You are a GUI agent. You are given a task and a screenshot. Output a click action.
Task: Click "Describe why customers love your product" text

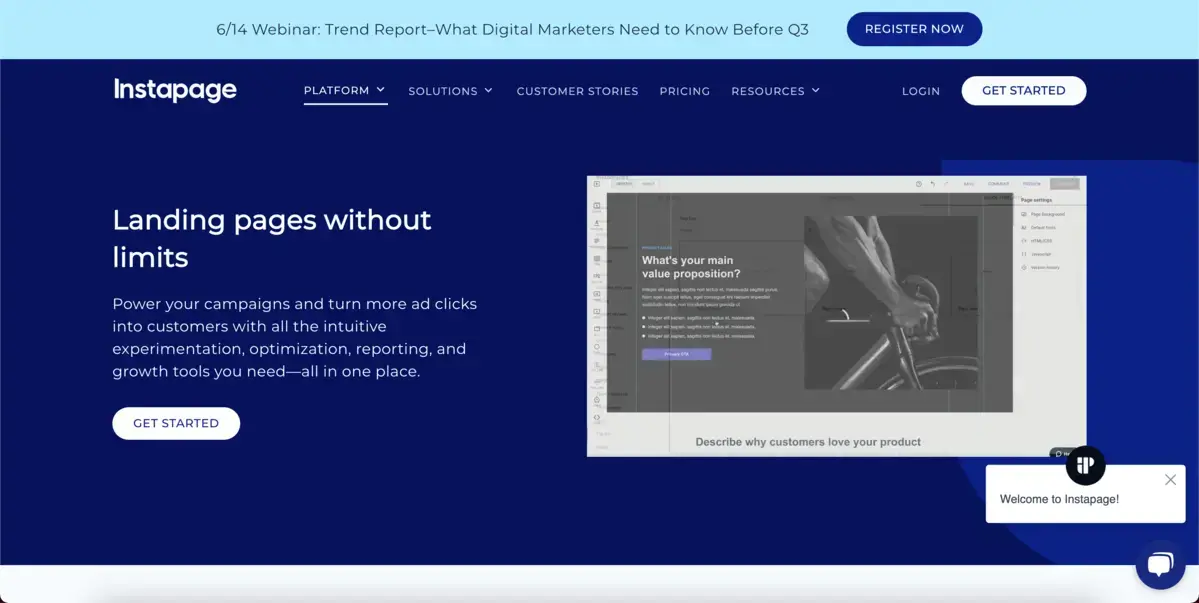pos(808,442)
